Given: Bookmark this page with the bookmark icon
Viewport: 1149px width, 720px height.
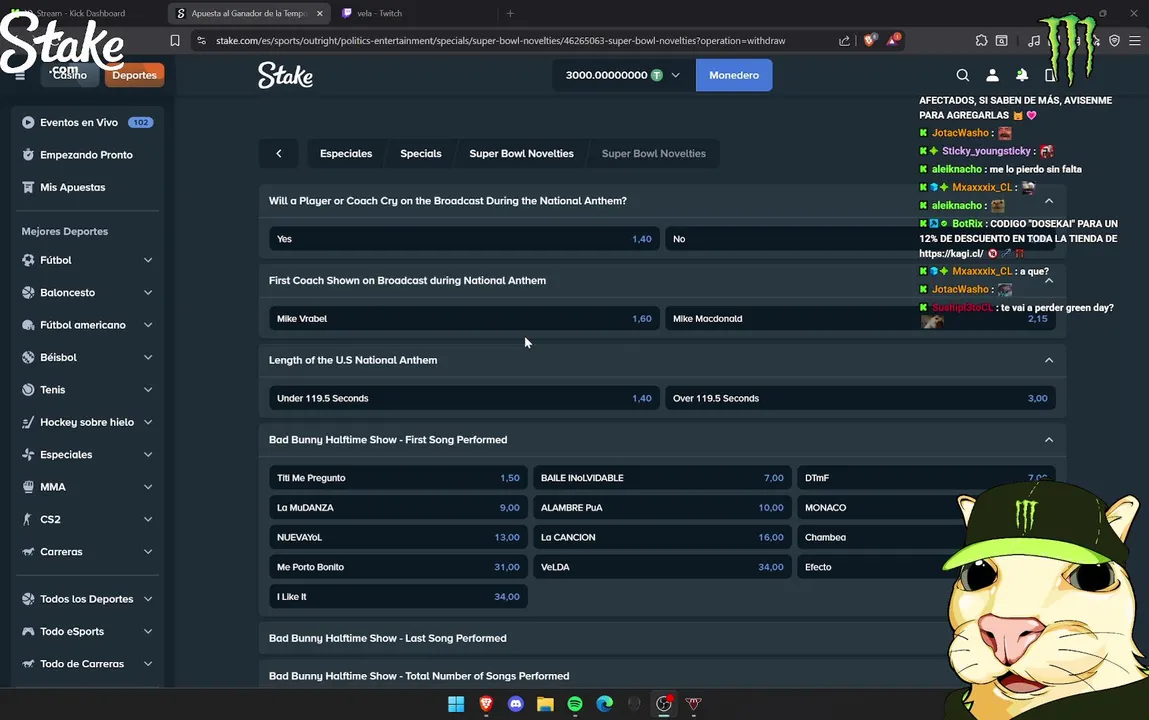Looking at the screenshot, I should [x=174, y=41].
